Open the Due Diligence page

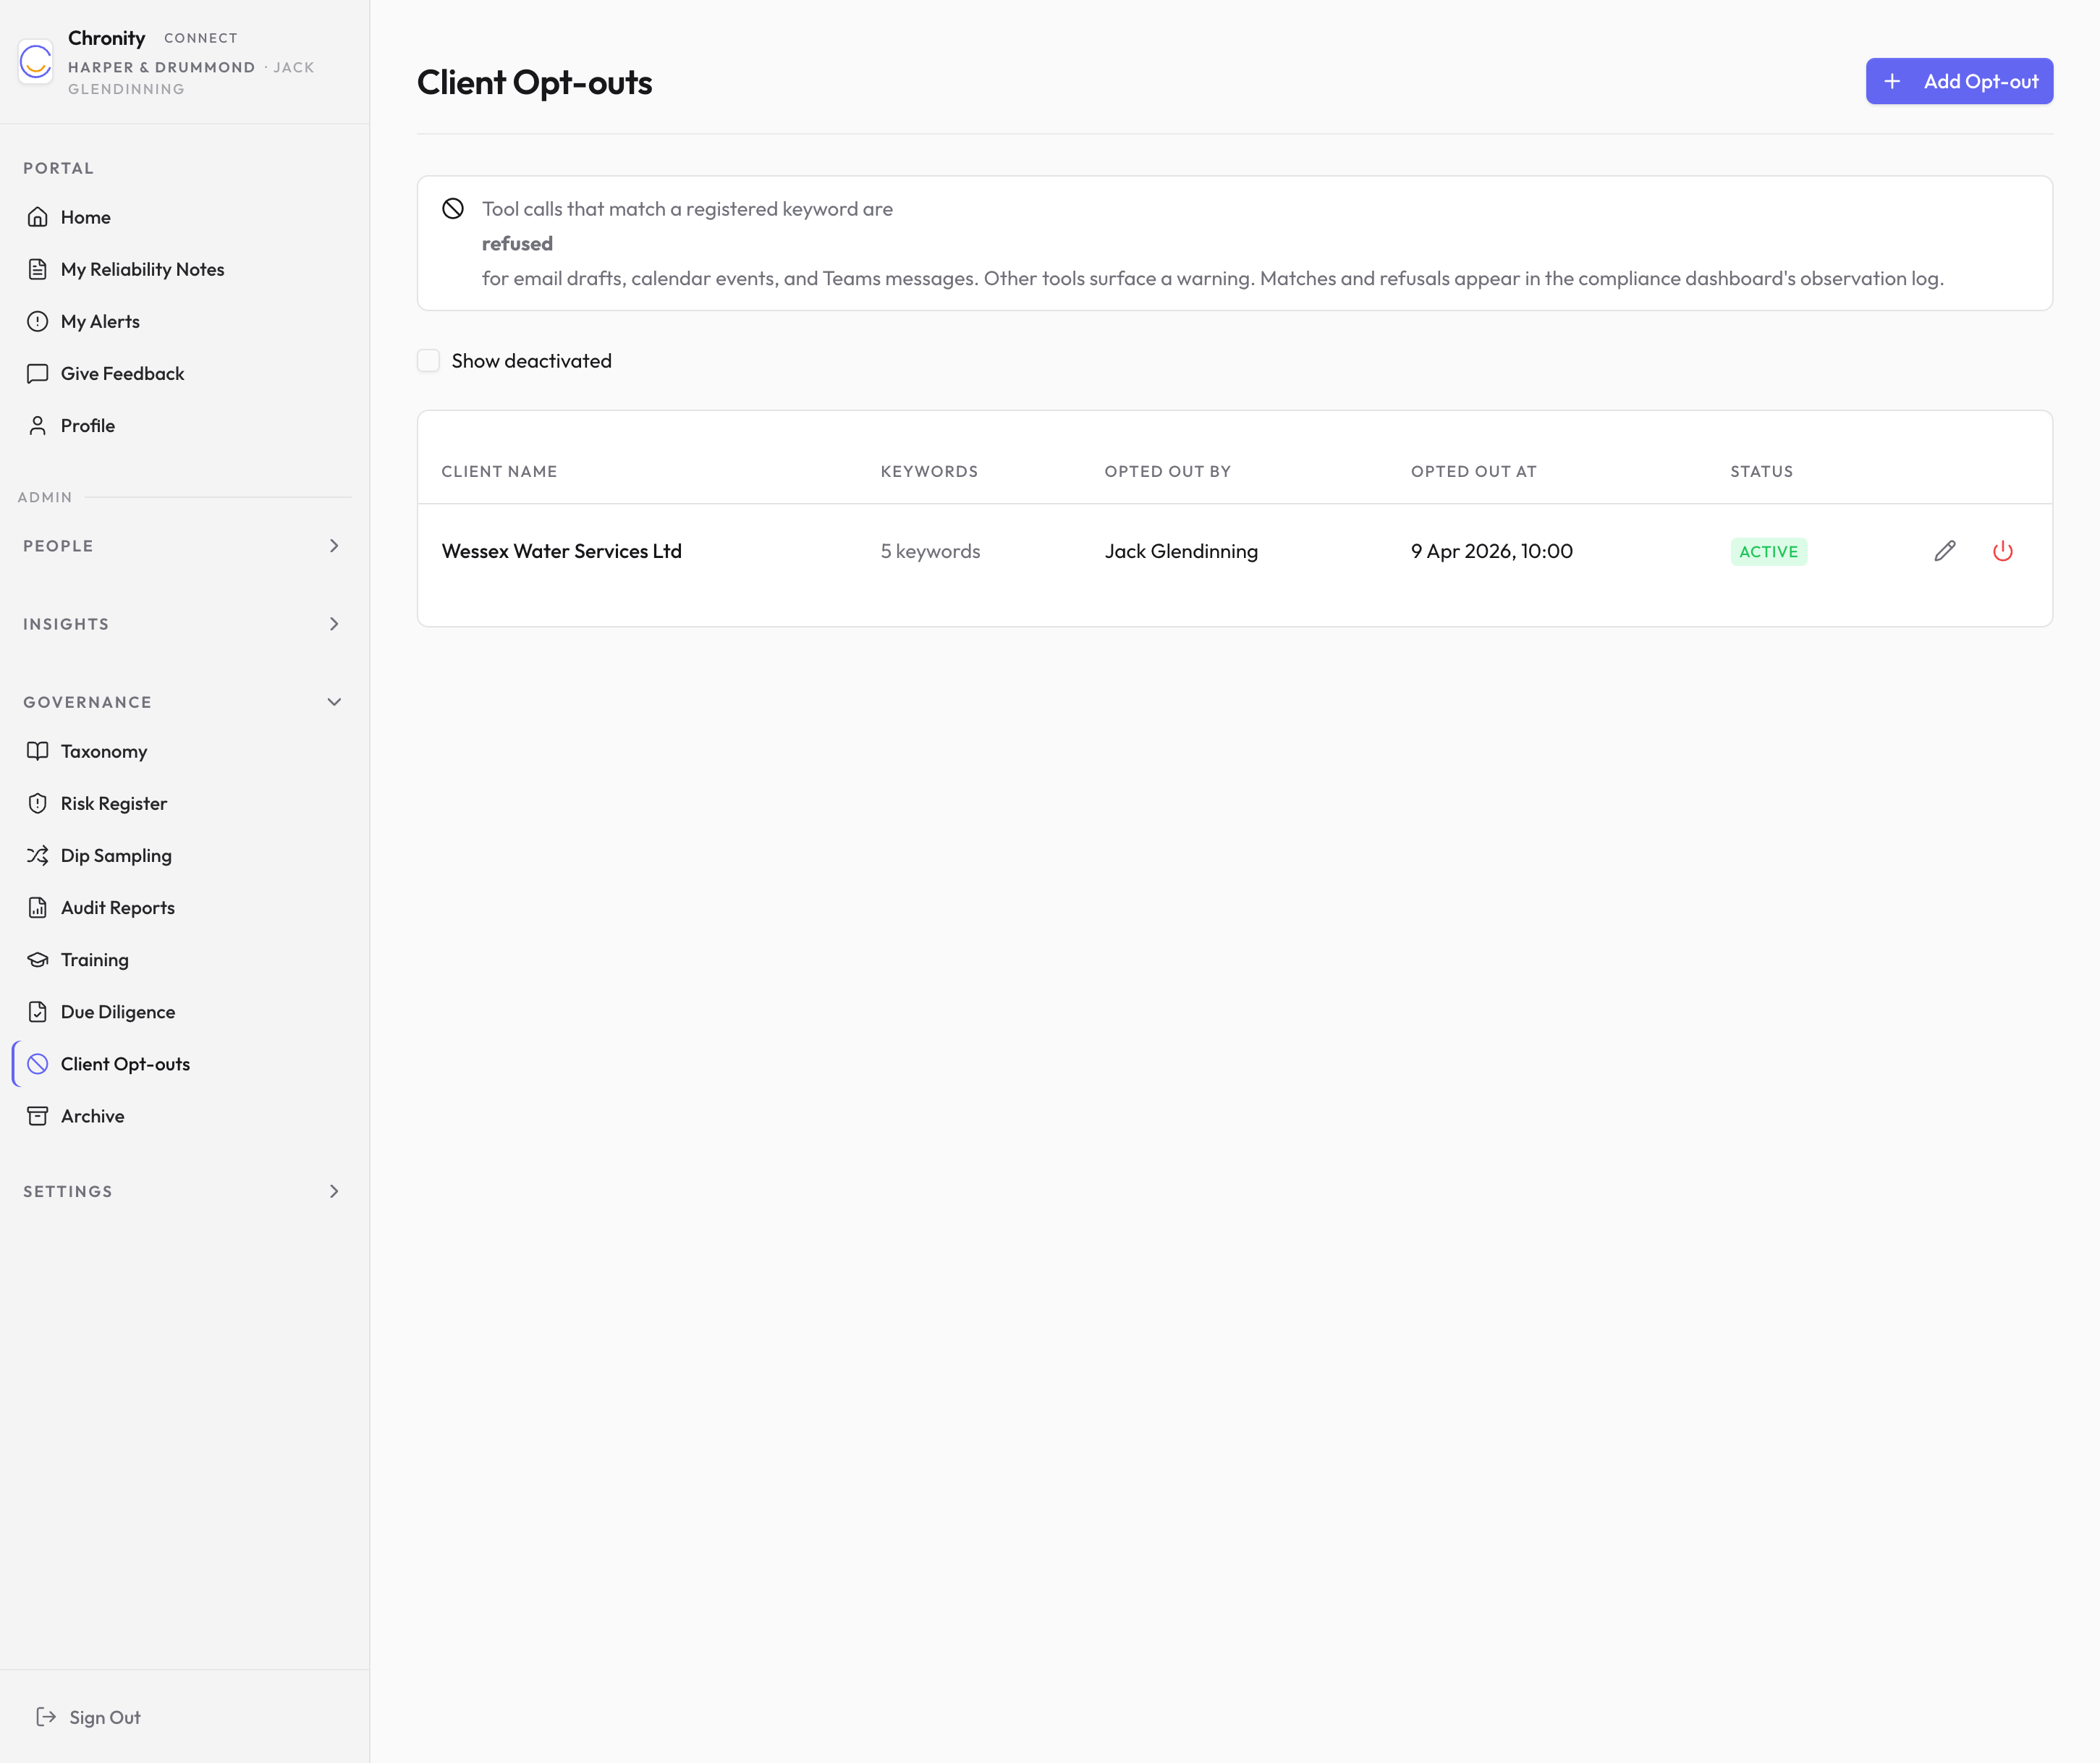pos(117,1011)
